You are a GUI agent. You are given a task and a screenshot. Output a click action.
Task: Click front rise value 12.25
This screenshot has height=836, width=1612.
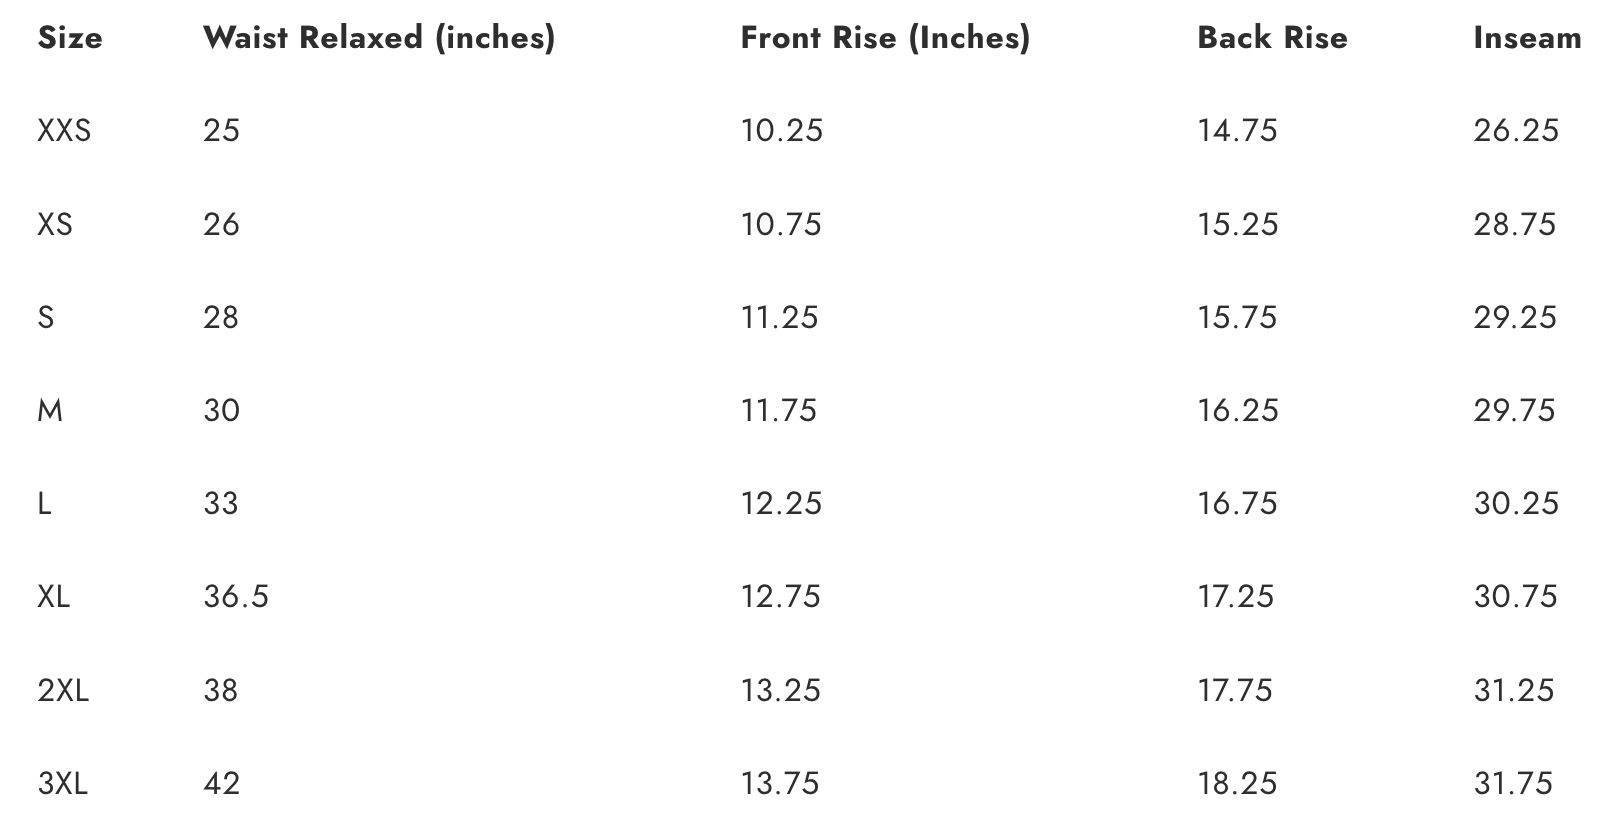click(781, 503)
